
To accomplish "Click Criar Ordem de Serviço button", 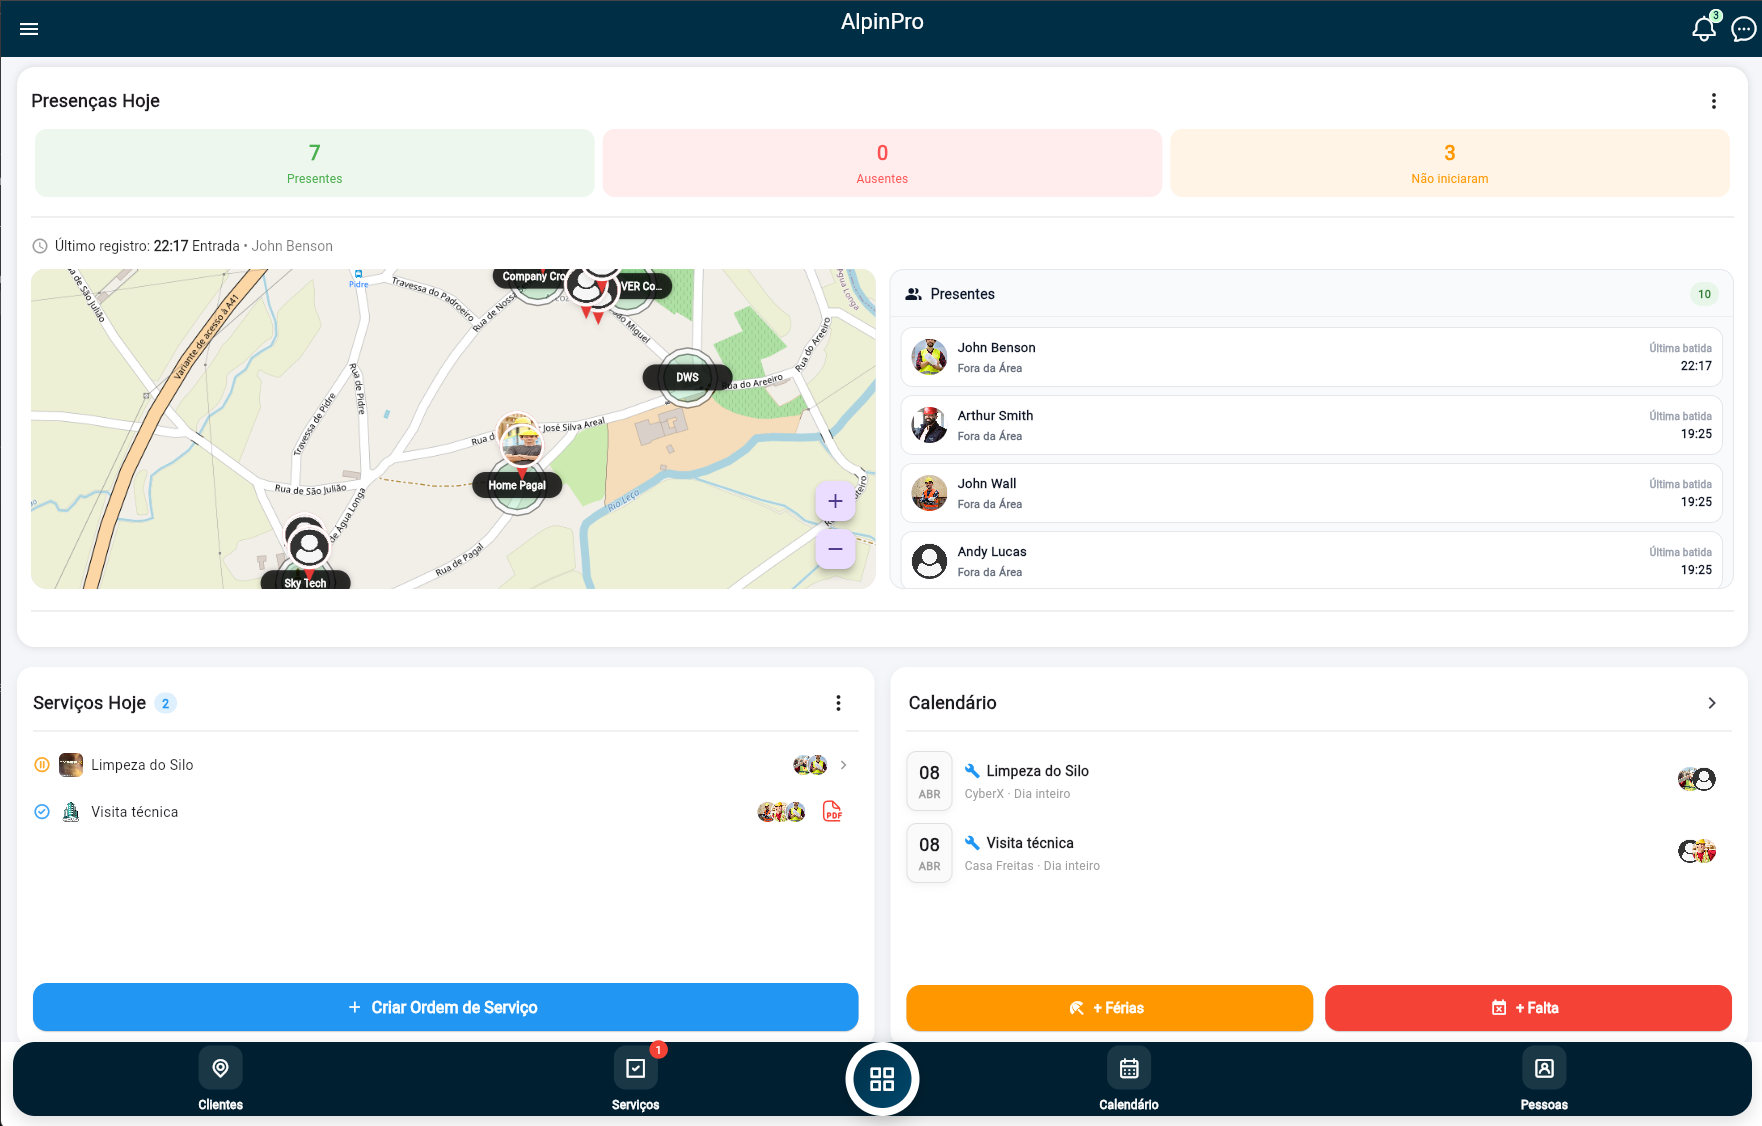I will (445, 1007).
